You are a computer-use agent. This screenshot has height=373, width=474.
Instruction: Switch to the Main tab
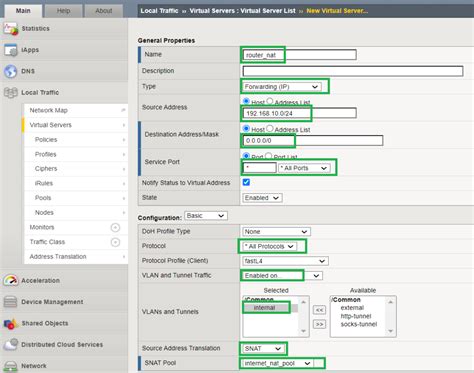23,11
